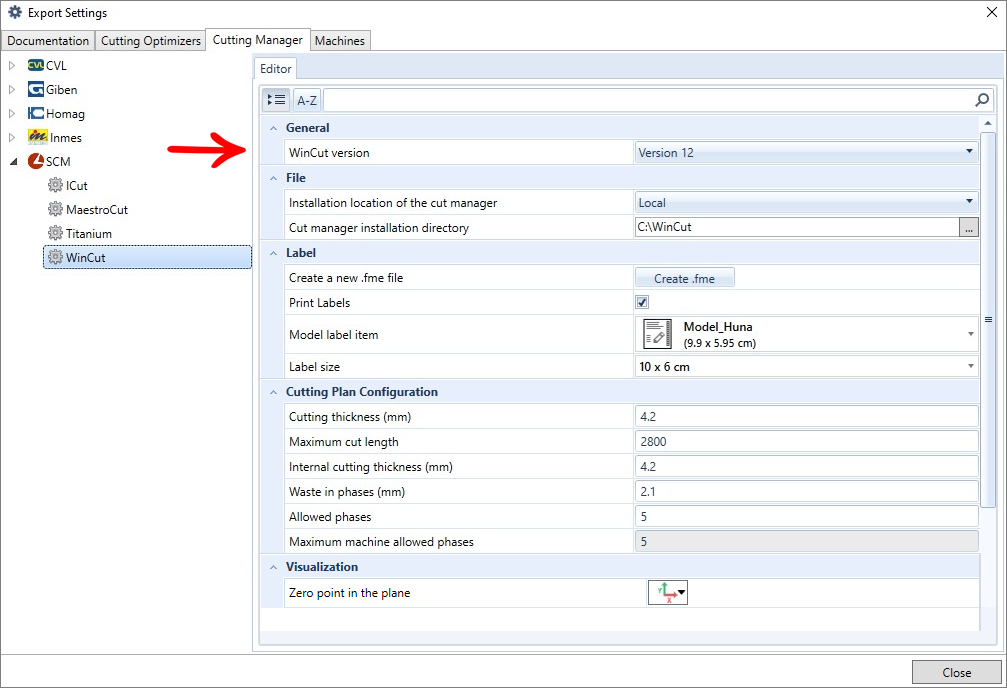The width and height of the screenshot is (1007, 688).
Task: Click the Allowed phases field
Action: click(807, 516)
